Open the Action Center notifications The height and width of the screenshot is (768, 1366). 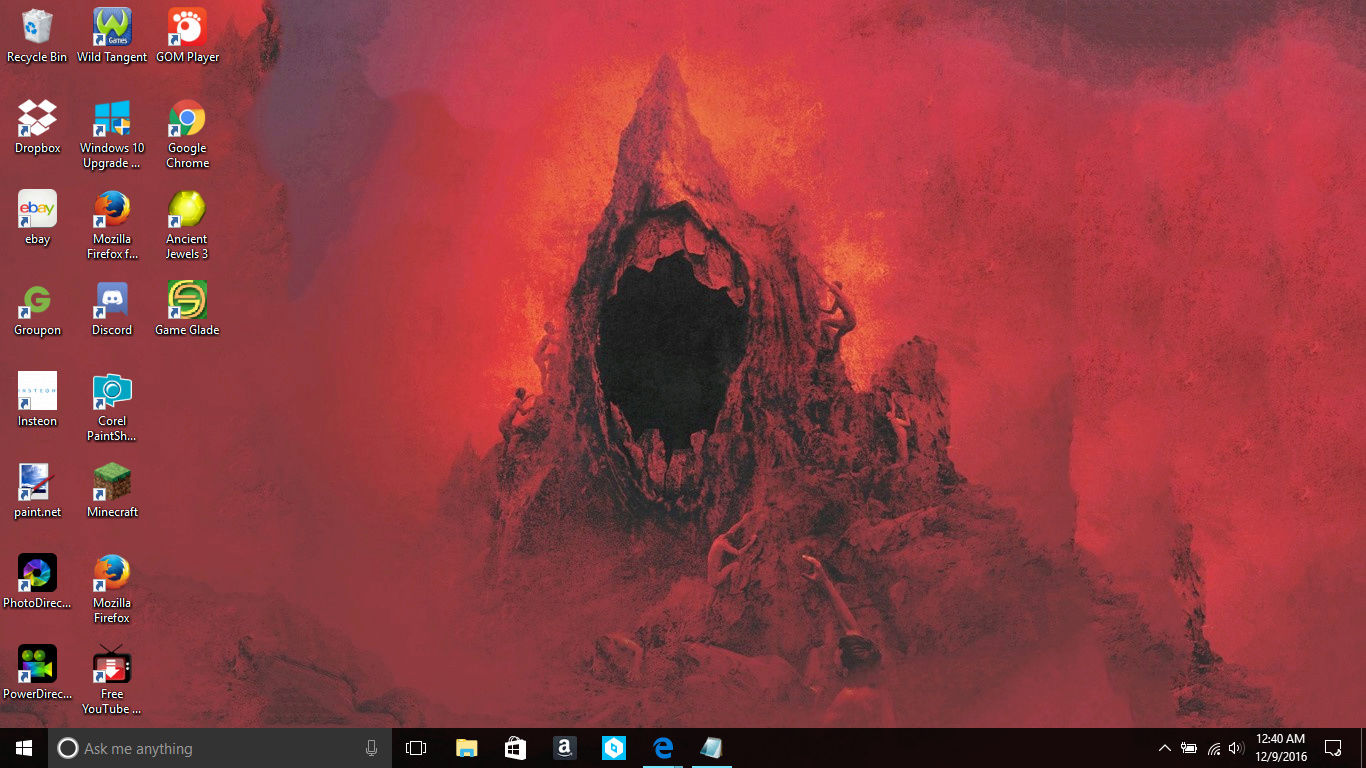(1333, 748)
